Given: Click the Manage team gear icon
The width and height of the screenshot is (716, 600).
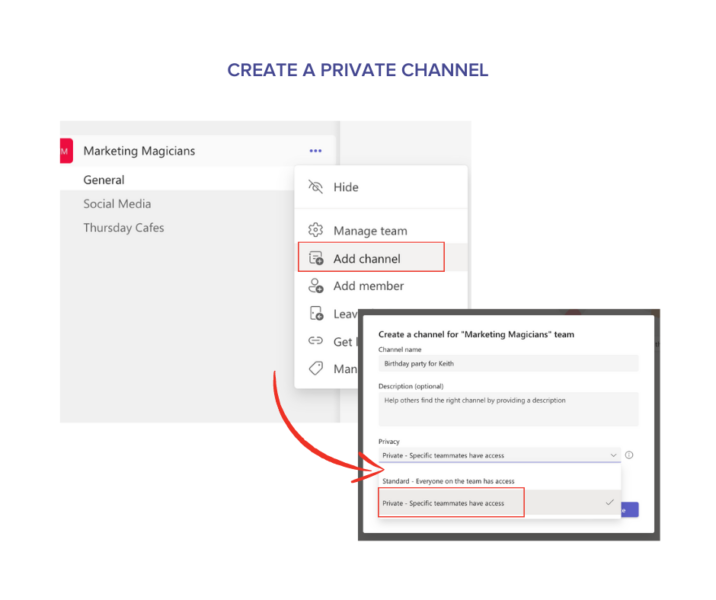Looking at the screenshot, I should click(316, 230).
